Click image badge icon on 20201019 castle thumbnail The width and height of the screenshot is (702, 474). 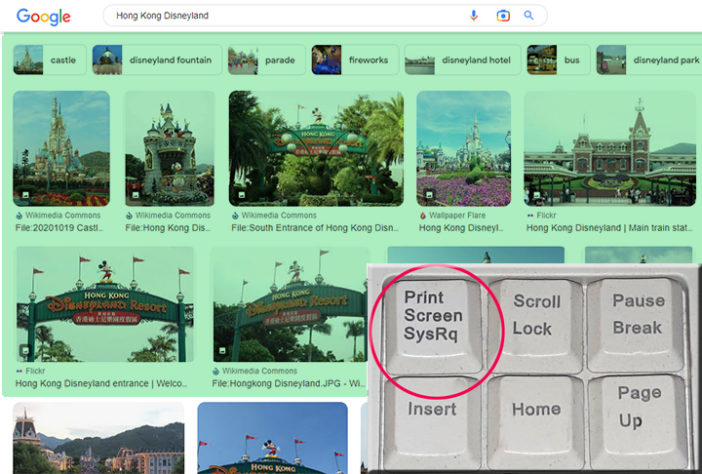[26, 195]
